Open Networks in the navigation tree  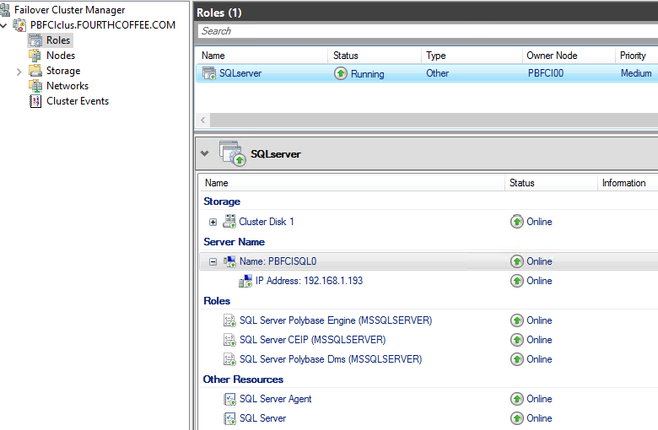coord(68,86)
